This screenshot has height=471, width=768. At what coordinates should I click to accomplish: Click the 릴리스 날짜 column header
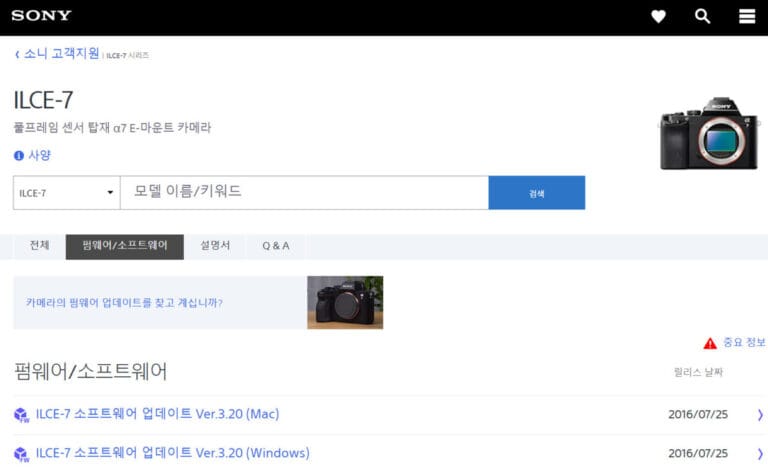698,373
